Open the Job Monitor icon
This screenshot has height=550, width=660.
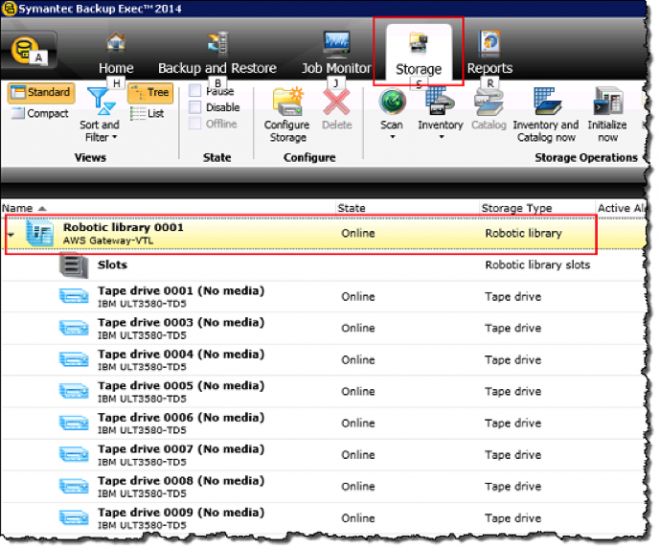click(x=336, y=44)
